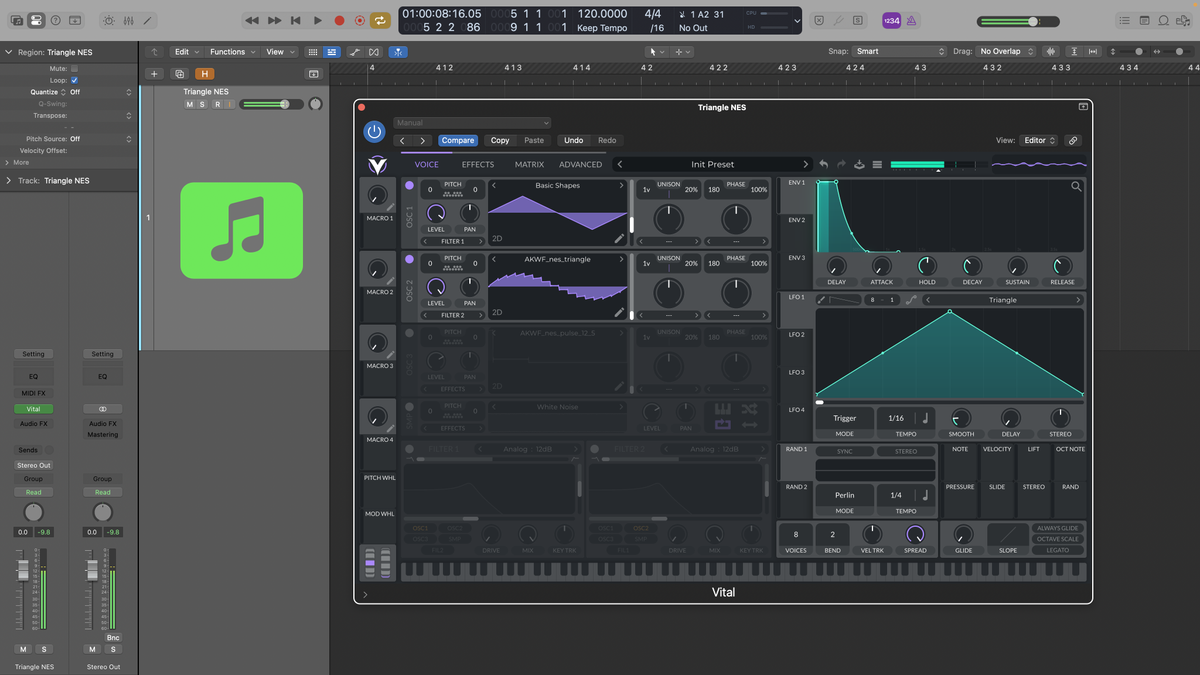This screenshot has width=1200, height=675.
Task: Switch to Vital's MATRIX tab
Action: pyautogui.click(x=528, y=164)
